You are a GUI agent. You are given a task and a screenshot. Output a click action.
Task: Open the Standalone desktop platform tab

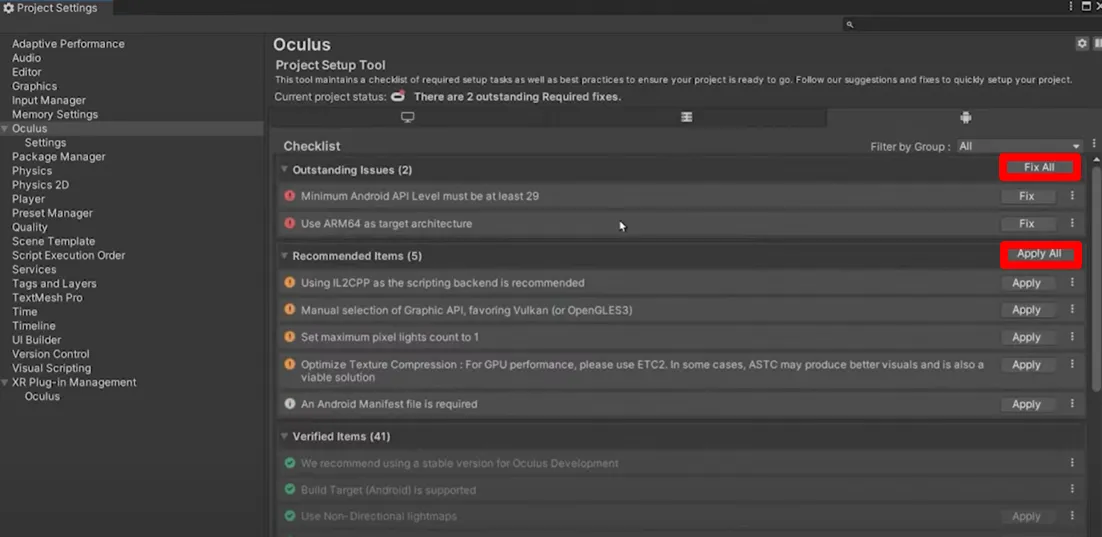point(408,117)
